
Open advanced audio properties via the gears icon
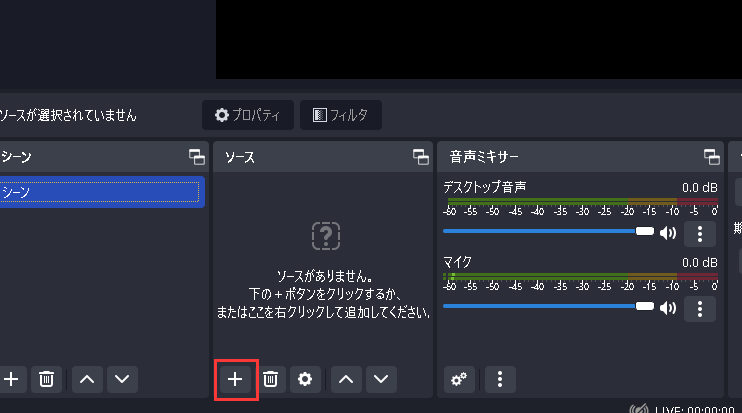click(x=459, y=379)
